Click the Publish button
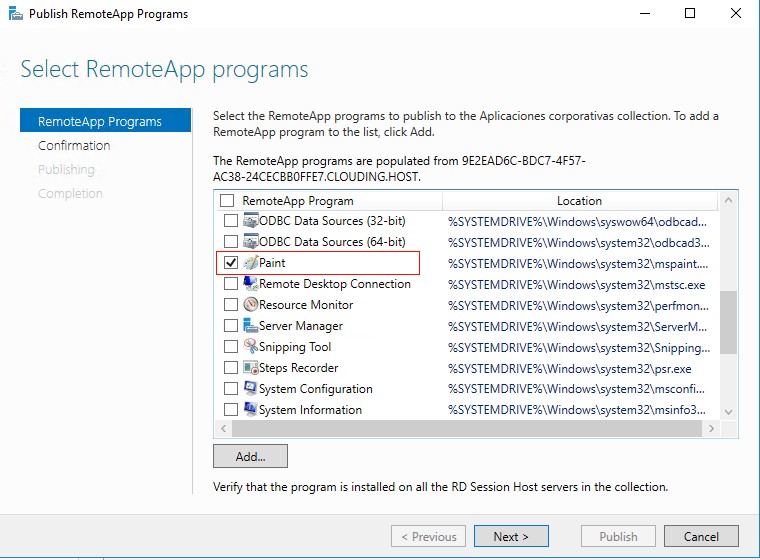Image resolution: width=760 pixels, height=560 pixels. (x=618, y=536)
